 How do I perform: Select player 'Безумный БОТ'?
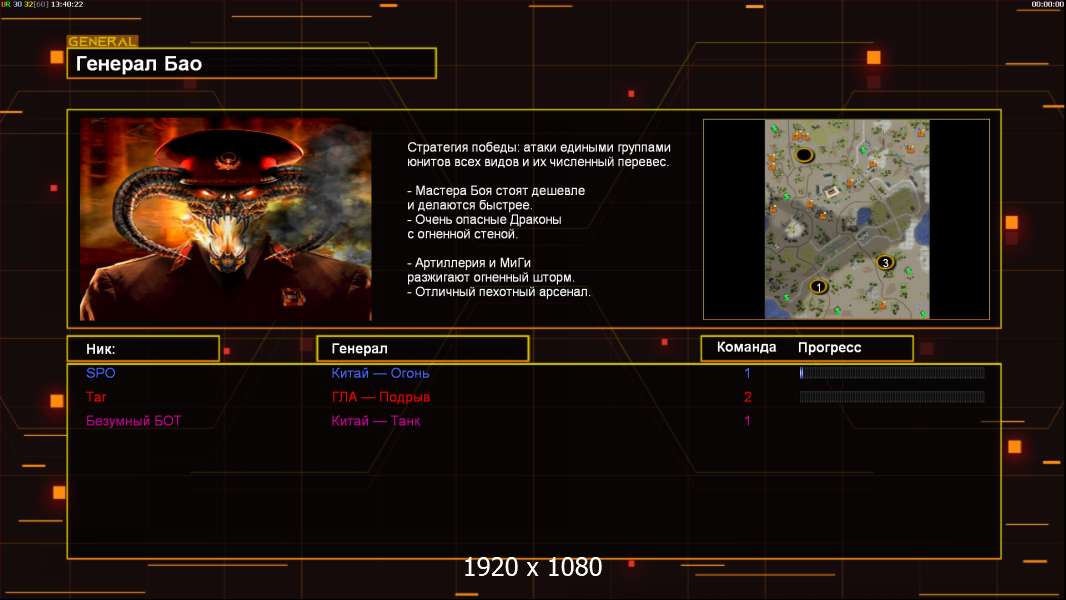134,421
